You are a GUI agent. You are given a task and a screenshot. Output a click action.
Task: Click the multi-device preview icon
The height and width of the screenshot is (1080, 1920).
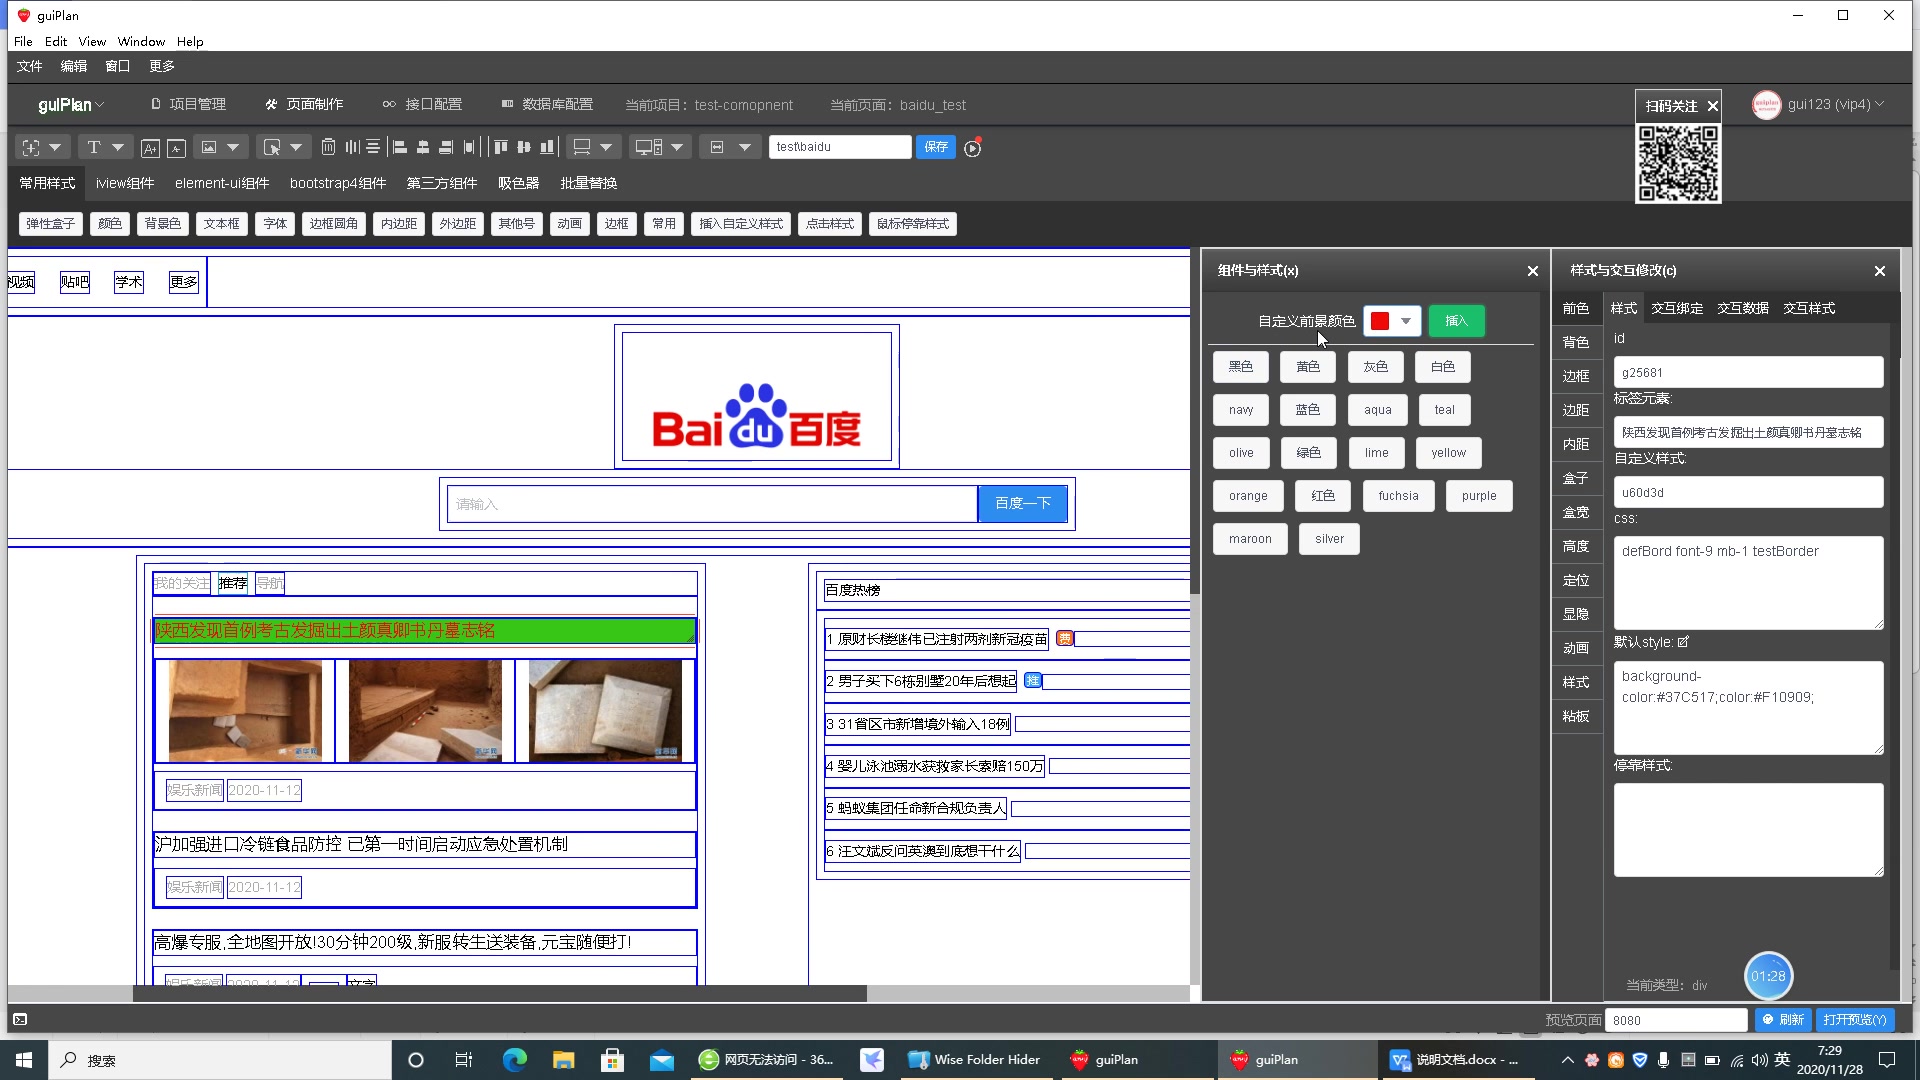(x=648, y=147)
